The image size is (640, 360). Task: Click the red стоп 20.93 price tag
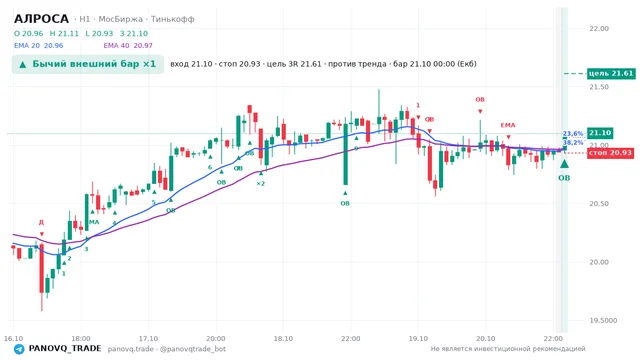611,153
